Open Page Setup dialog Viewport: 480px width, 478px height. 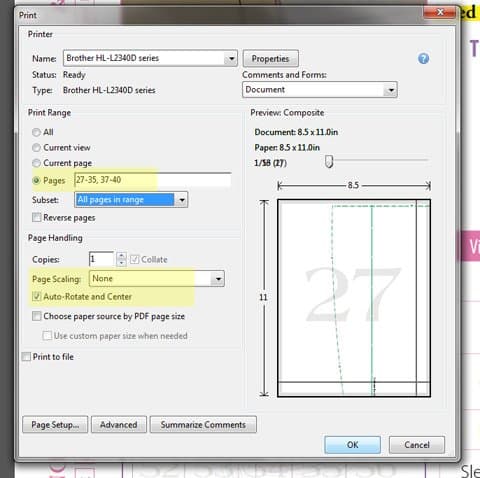pos(55,425)
